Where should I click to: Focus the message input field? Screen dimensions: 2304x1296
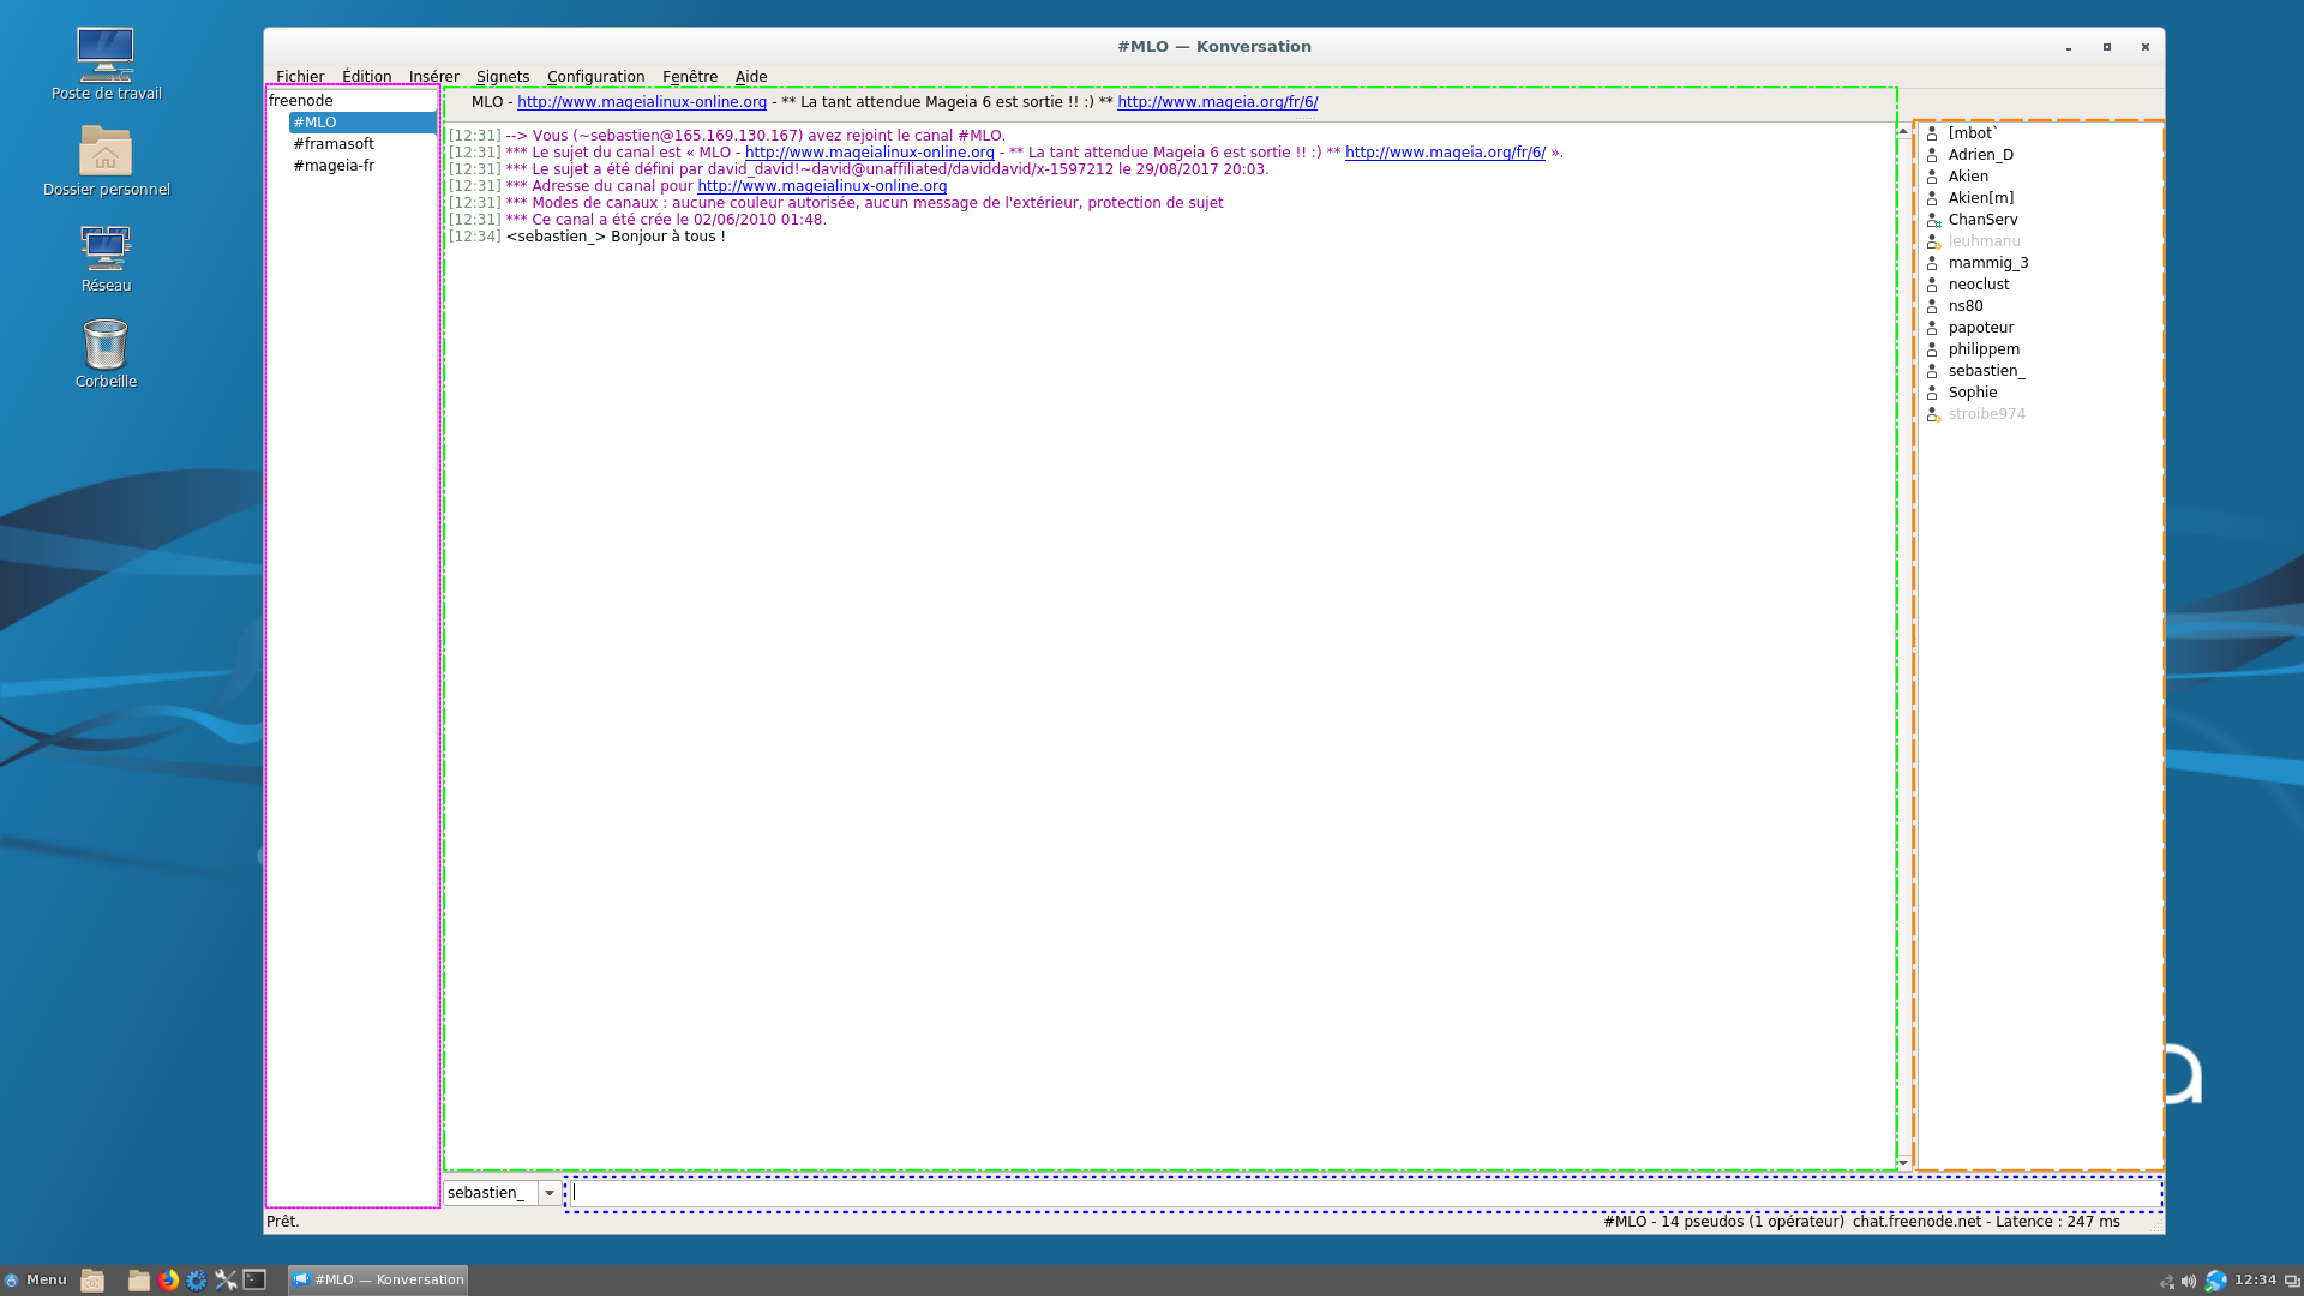(x=1364, y=1192)
